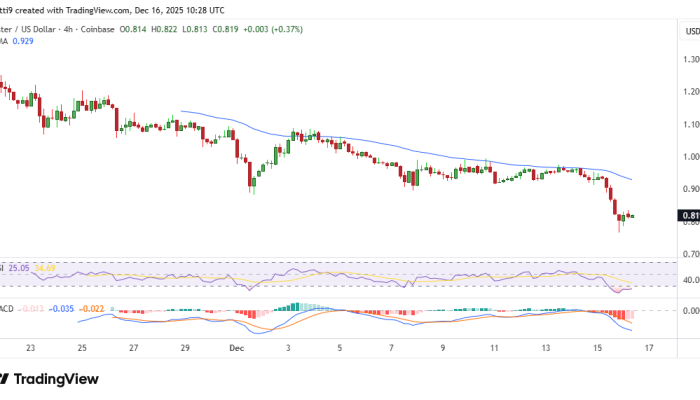Image resolution: width=700 pixels, height=400 pixels.
Task: Click the current price label 0.81
Action: (x=689, y=215)
